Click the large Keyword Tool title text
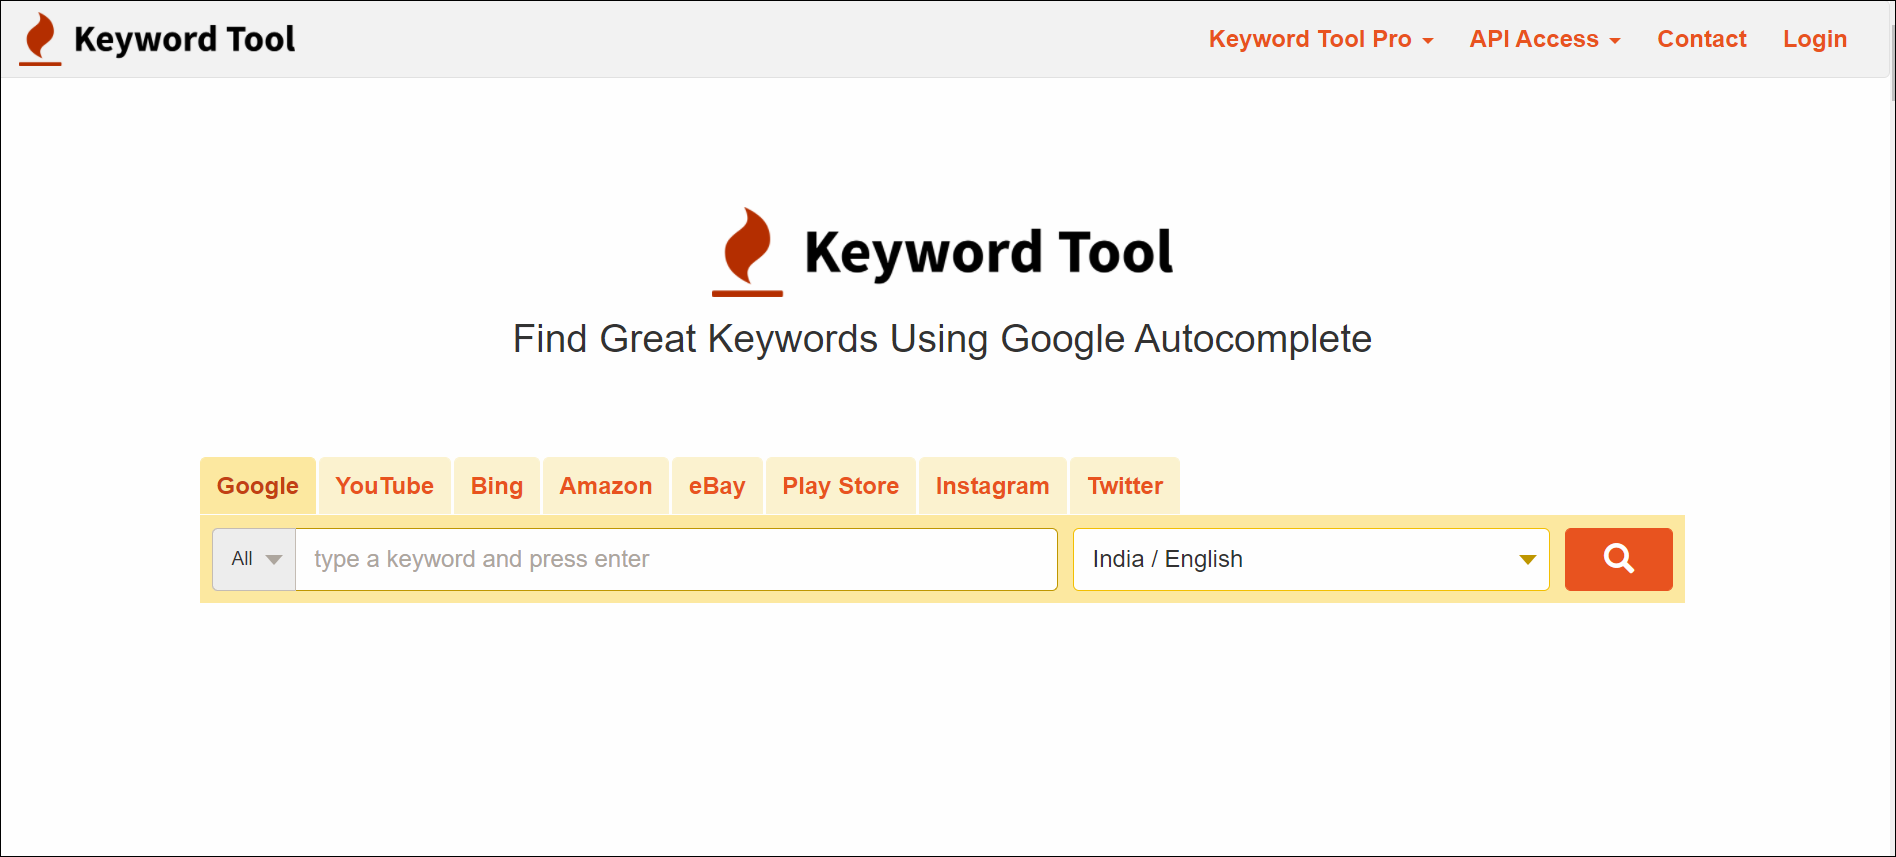This screenshot has width=1896, height=857. click(989, 252)
